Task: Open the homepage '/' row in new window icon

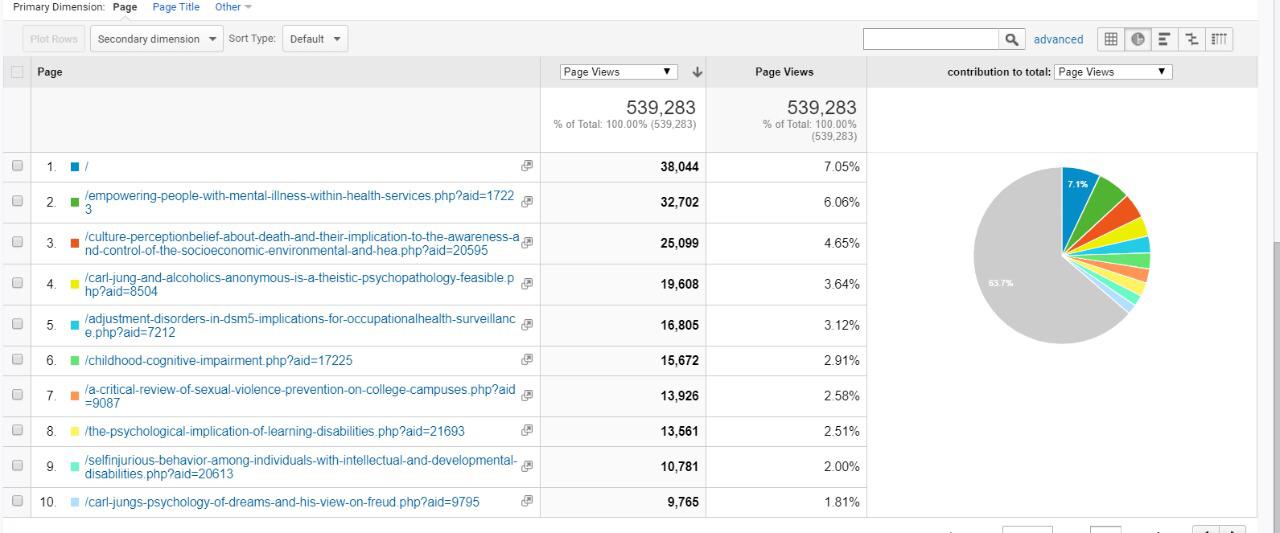Action: tap(527, 166)
